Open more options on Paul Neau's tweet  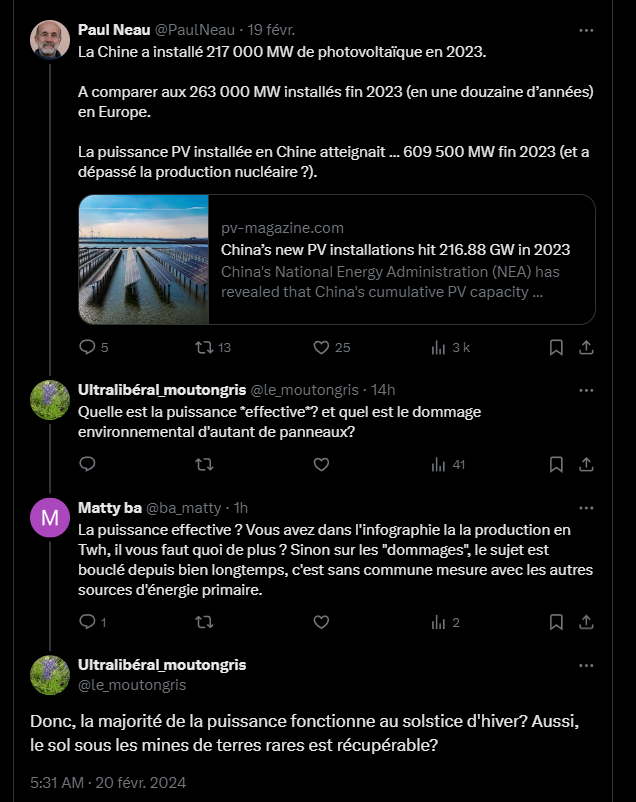pyautogui.click(x=586, y=30)
